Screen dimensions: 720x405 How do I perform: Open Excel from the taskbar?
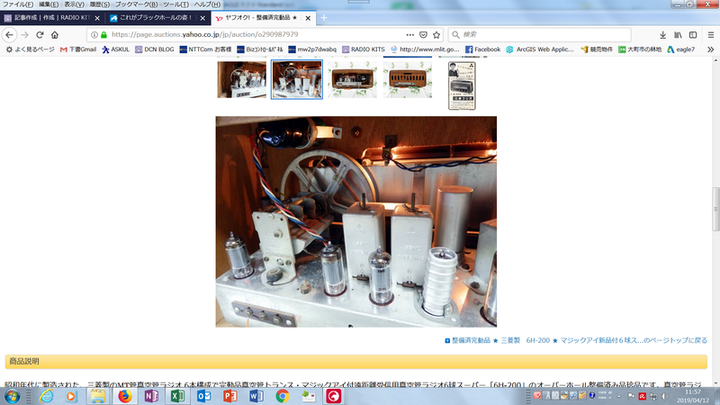pos(177,396)
